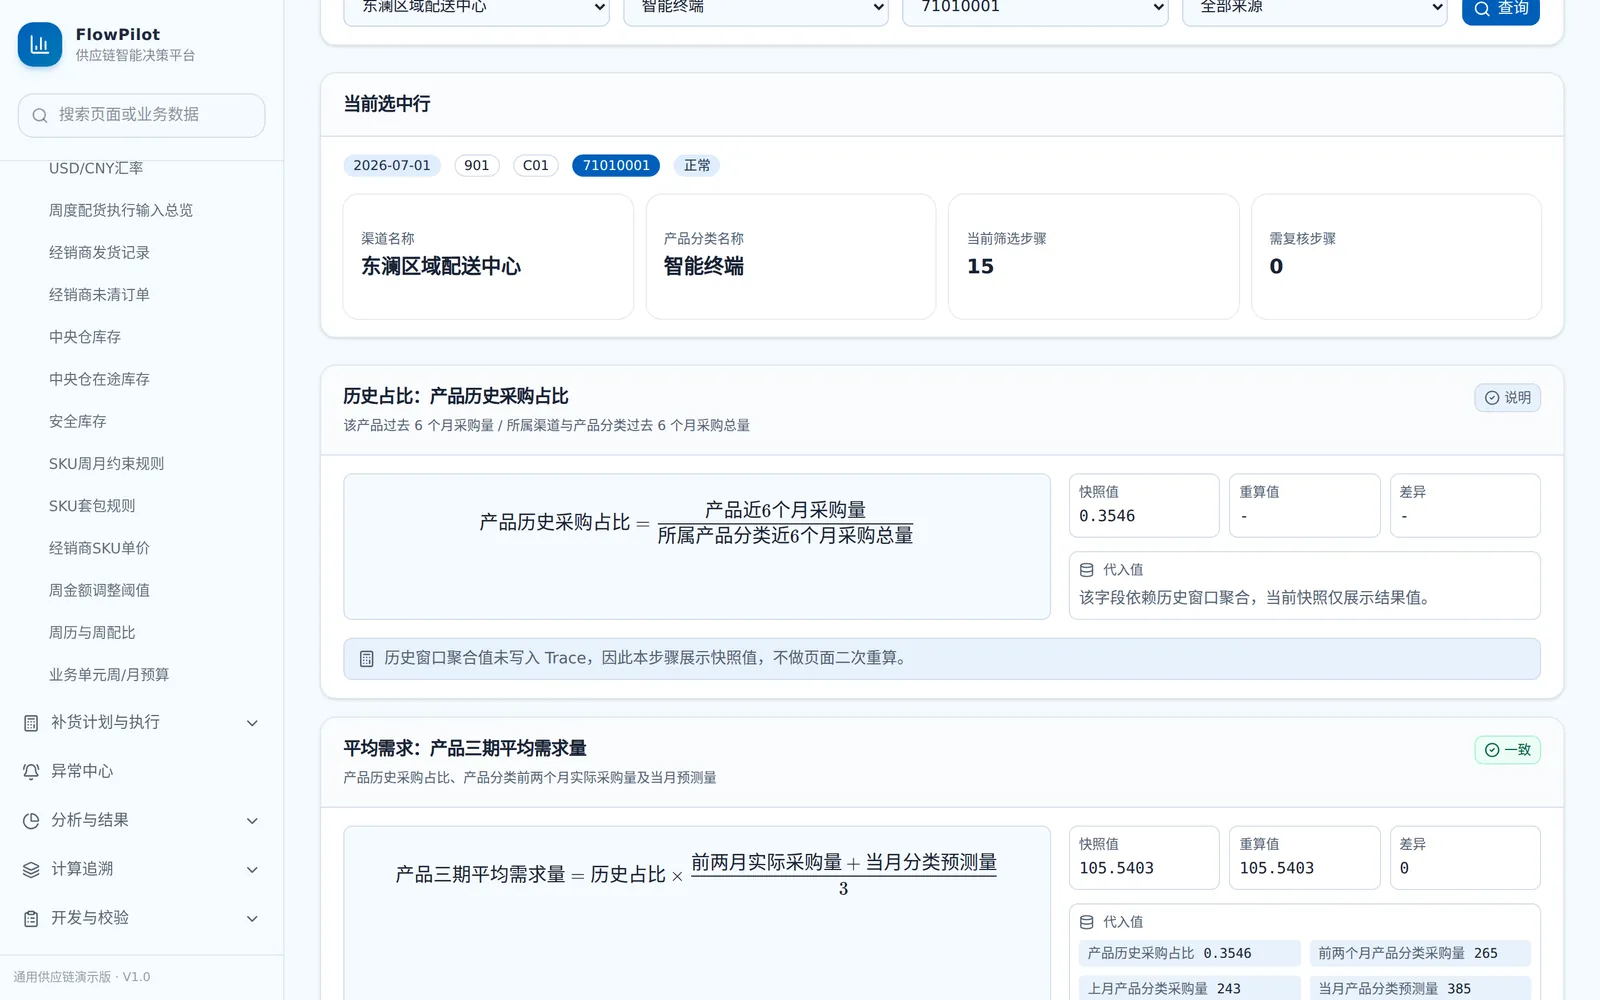Open 周金额调整阈值 page
The height and width of the screenshot is (1000, 1600).
pos(99,590)
